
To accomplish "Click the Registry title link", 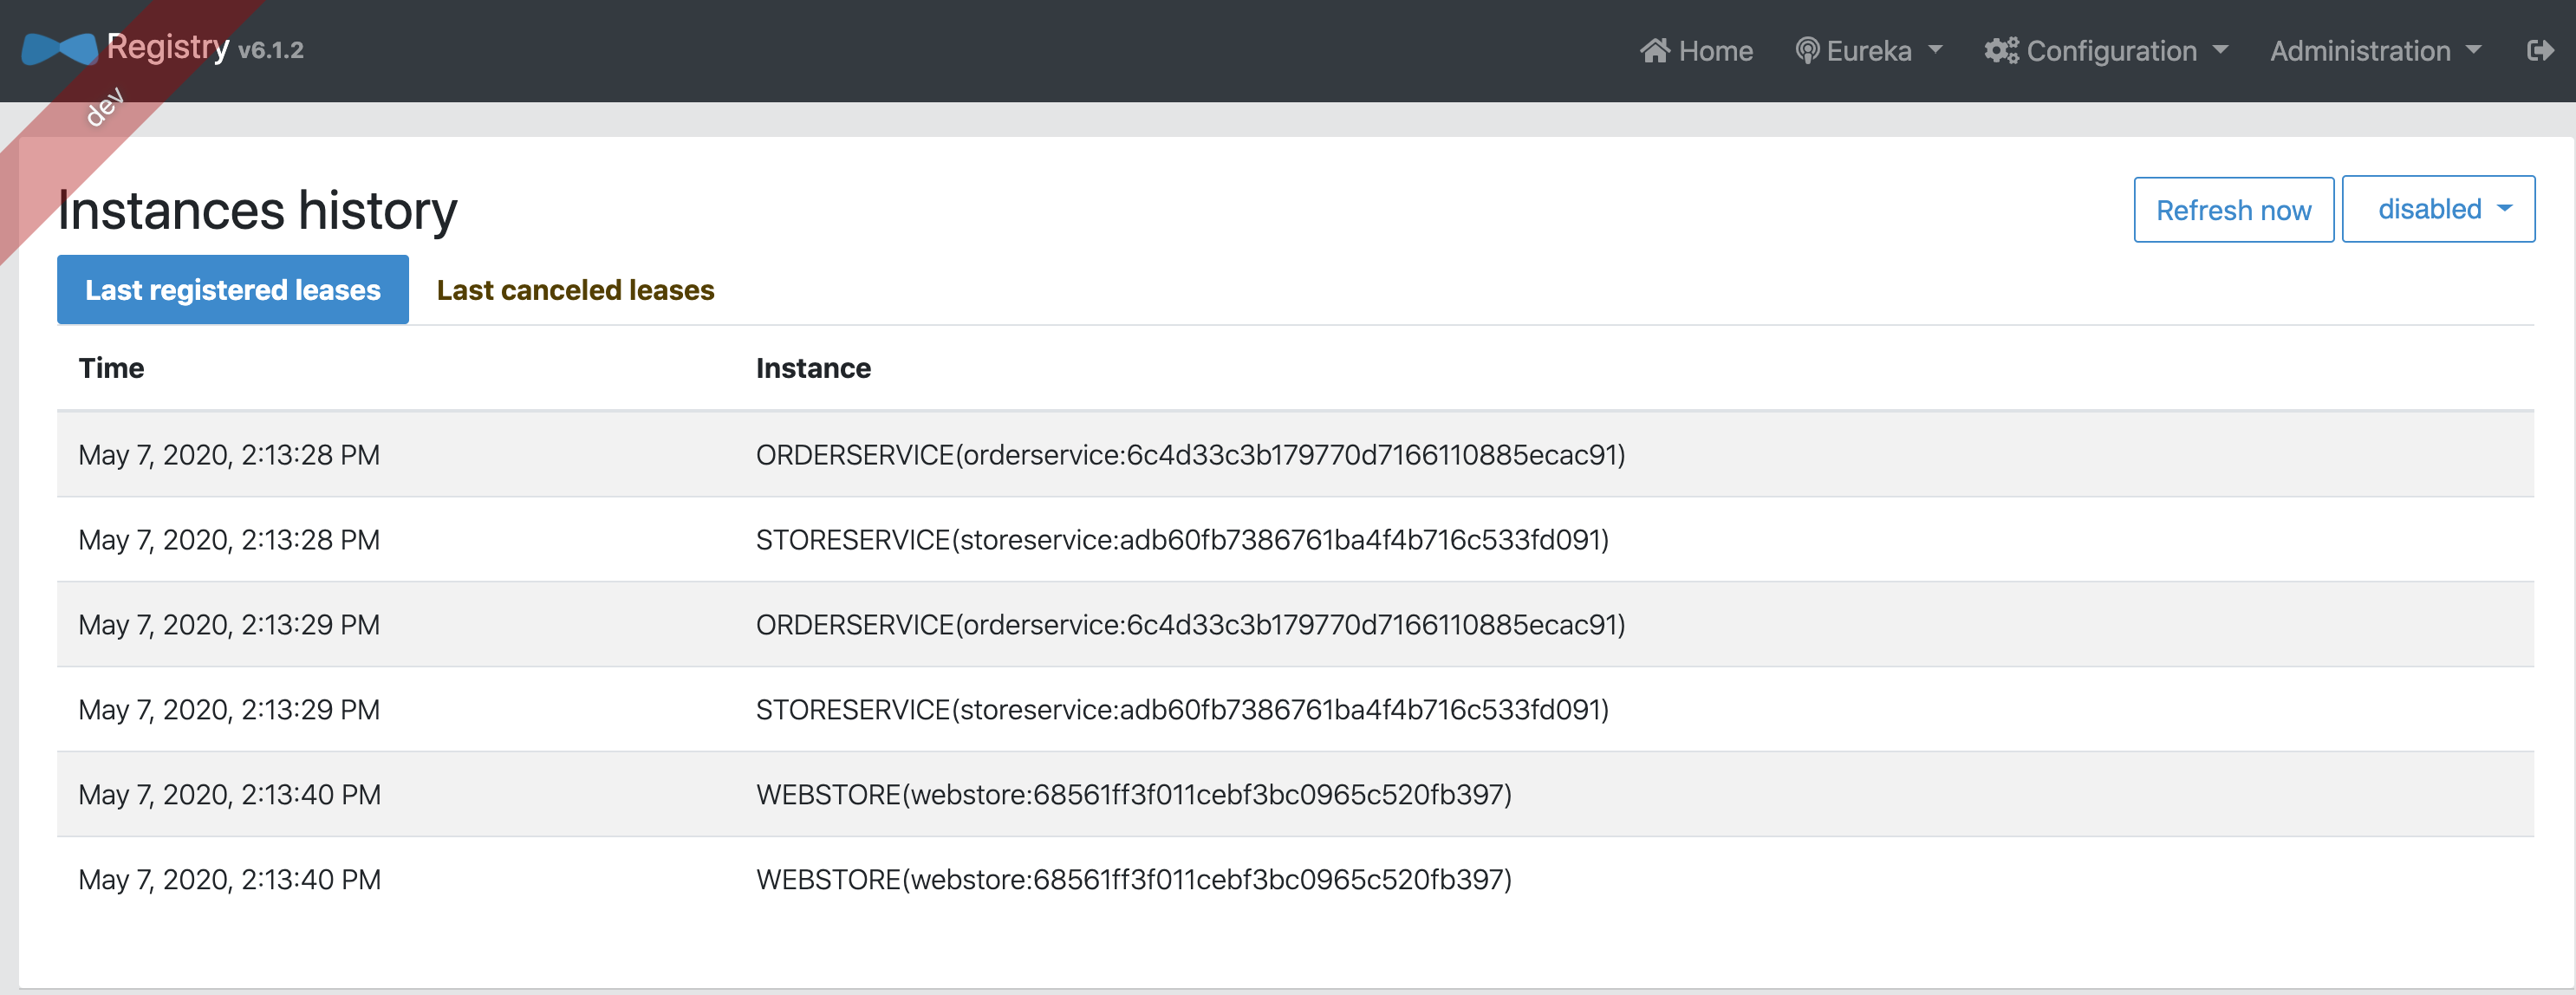I will (x=168, y=47).
